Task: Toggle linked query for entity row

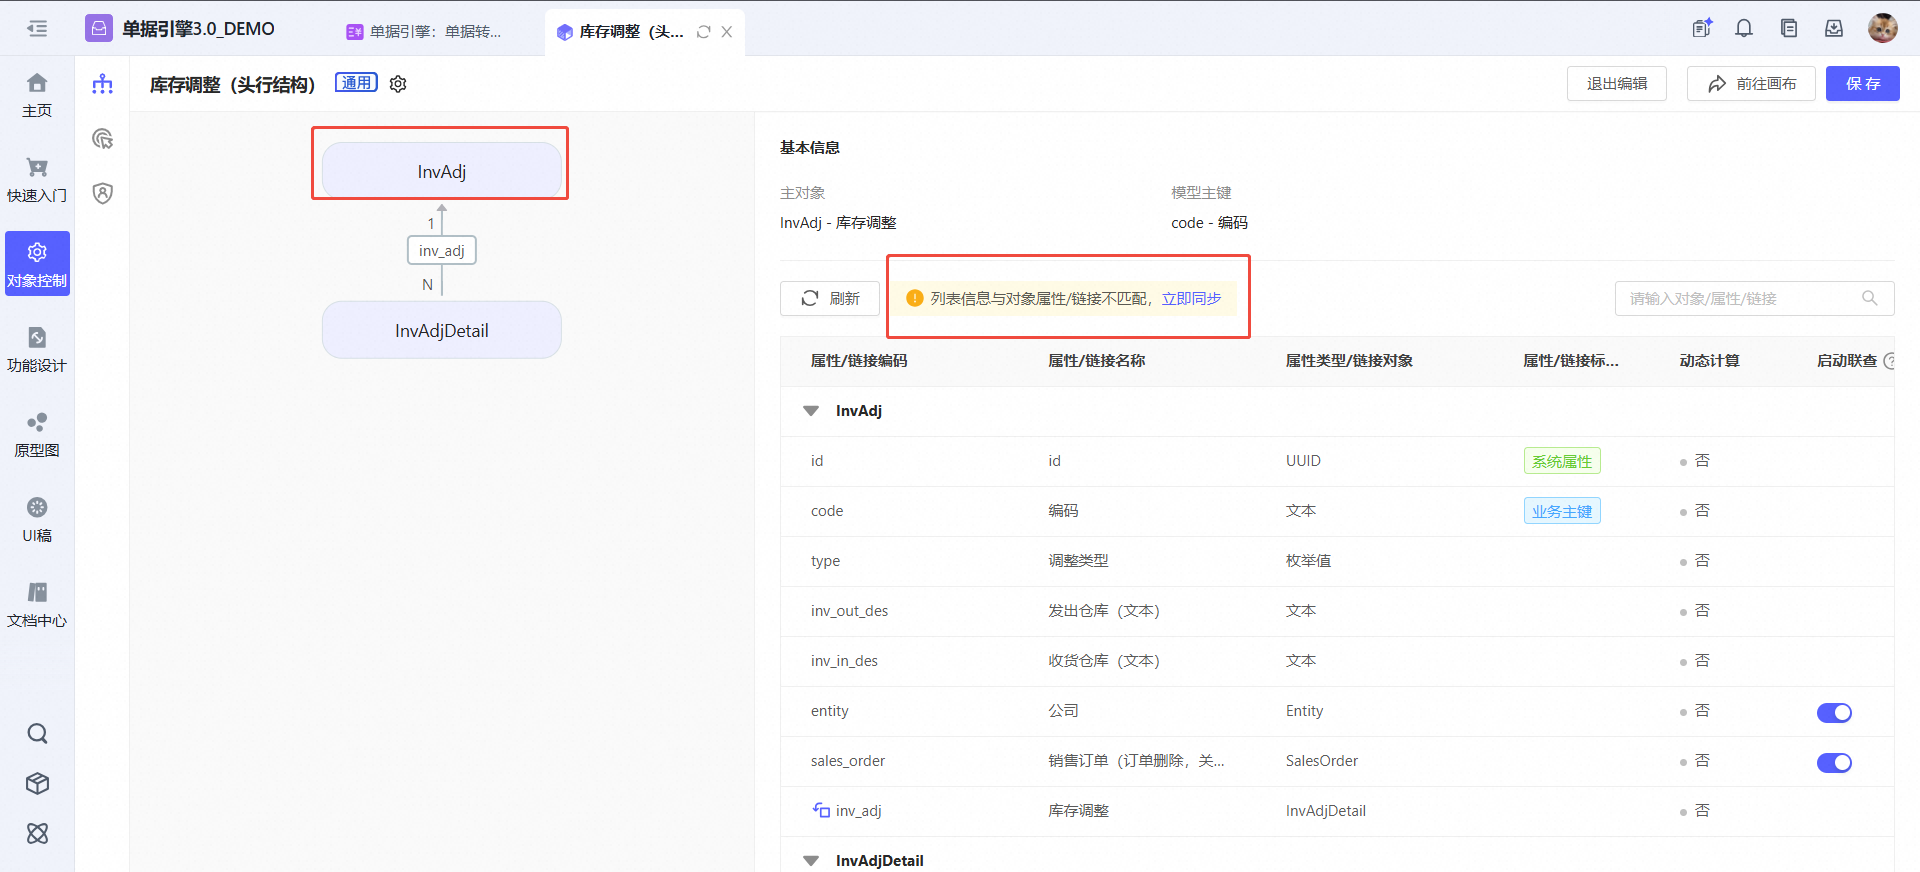Action: 1834,712
